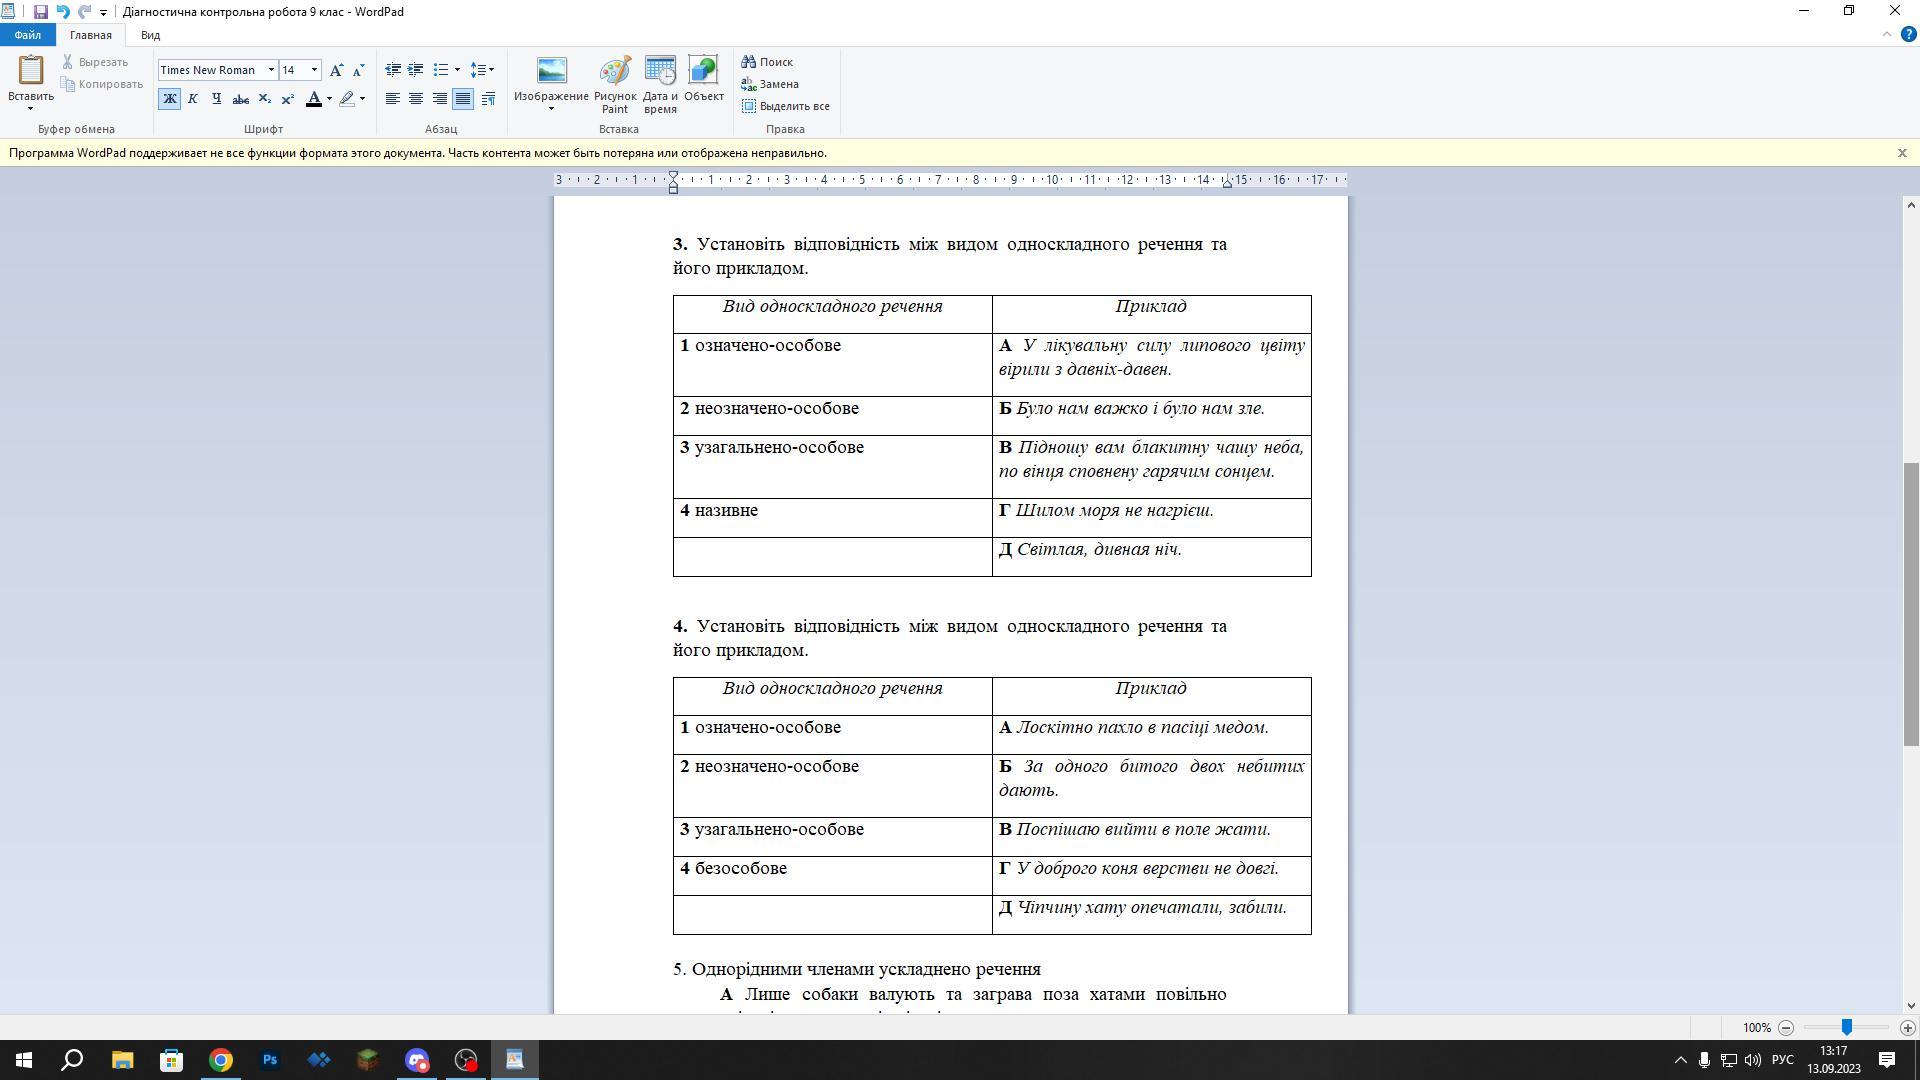Switch to the Вид tab
This screenshot has width=1920, height=1080.
coord(150,35)
